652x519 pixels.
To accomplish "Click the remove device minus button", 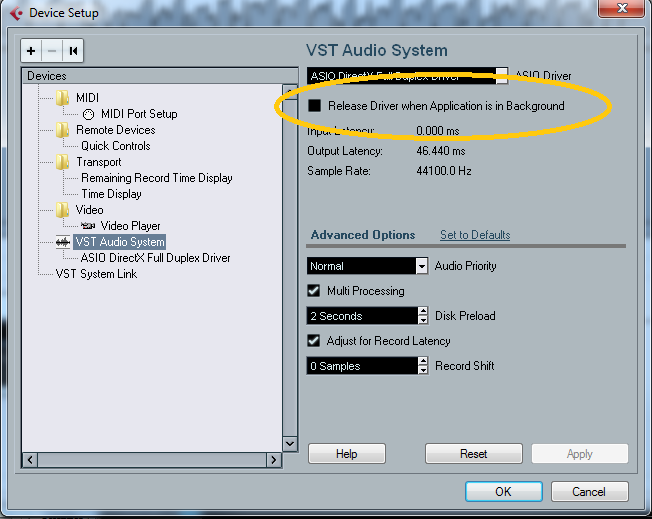I will click(x=52, y=50).
